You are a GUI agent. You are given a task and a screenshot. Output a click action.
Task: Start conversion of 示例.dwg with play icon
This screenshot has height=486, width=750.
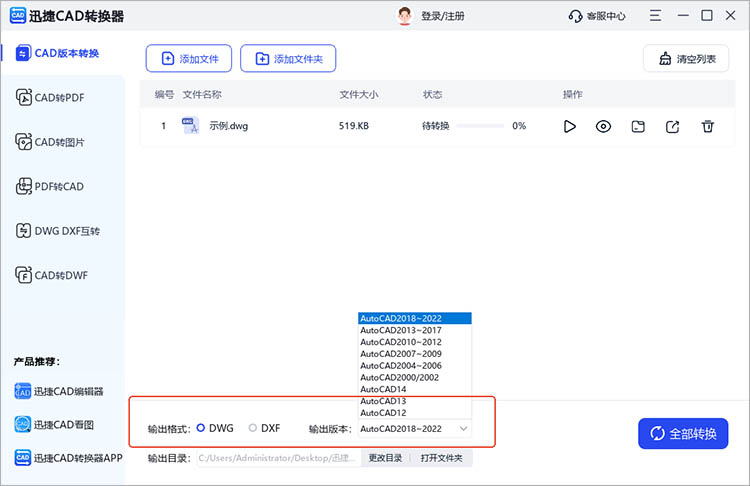coord(569,126)
